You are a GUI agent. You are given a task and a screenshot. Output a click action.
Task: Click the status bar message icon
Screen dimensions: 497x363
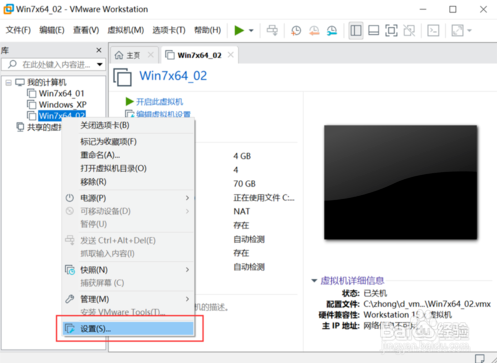[x=479, y=358]
